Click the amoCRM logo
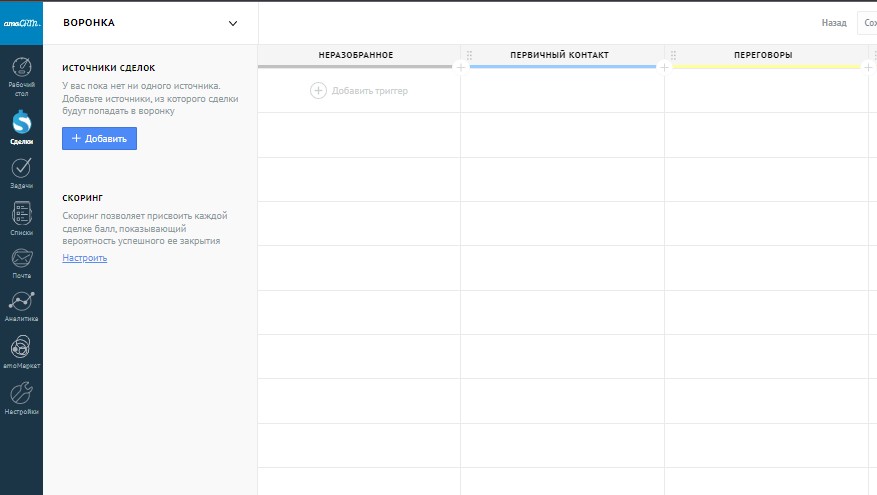 click(x=21, y=22)
